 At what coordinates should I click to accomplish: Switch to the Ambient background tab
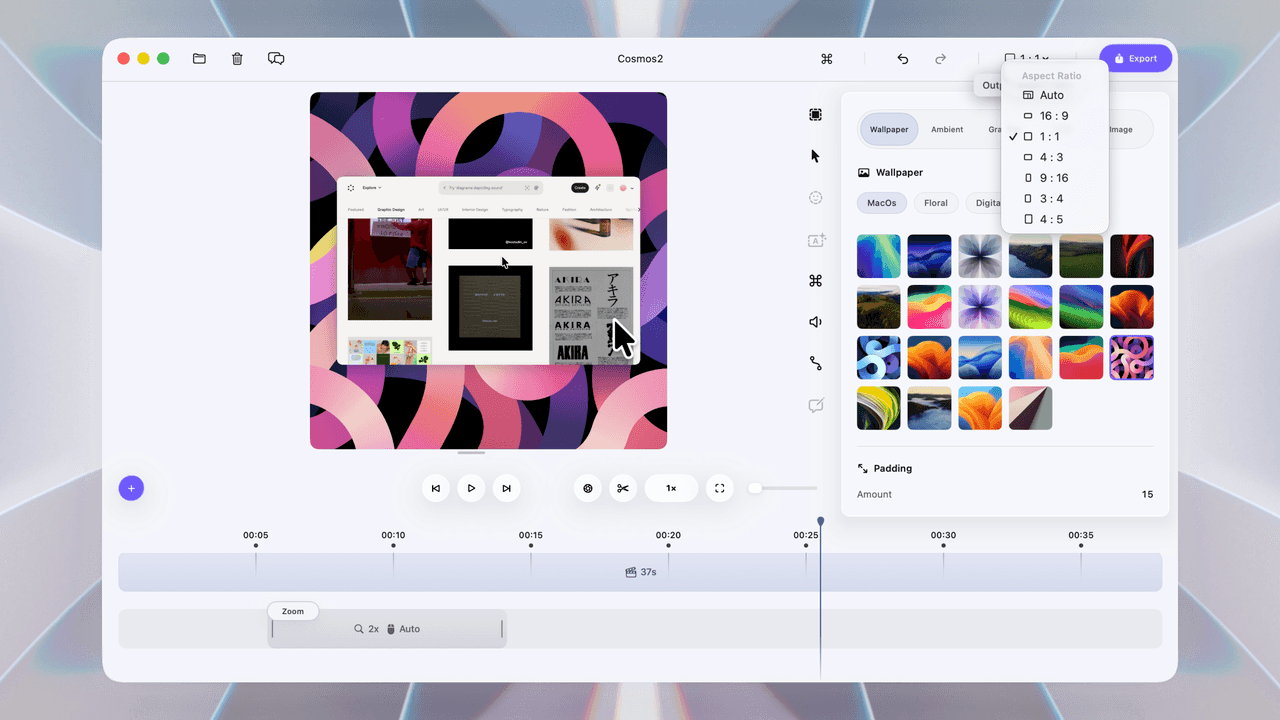pos(947,129)
